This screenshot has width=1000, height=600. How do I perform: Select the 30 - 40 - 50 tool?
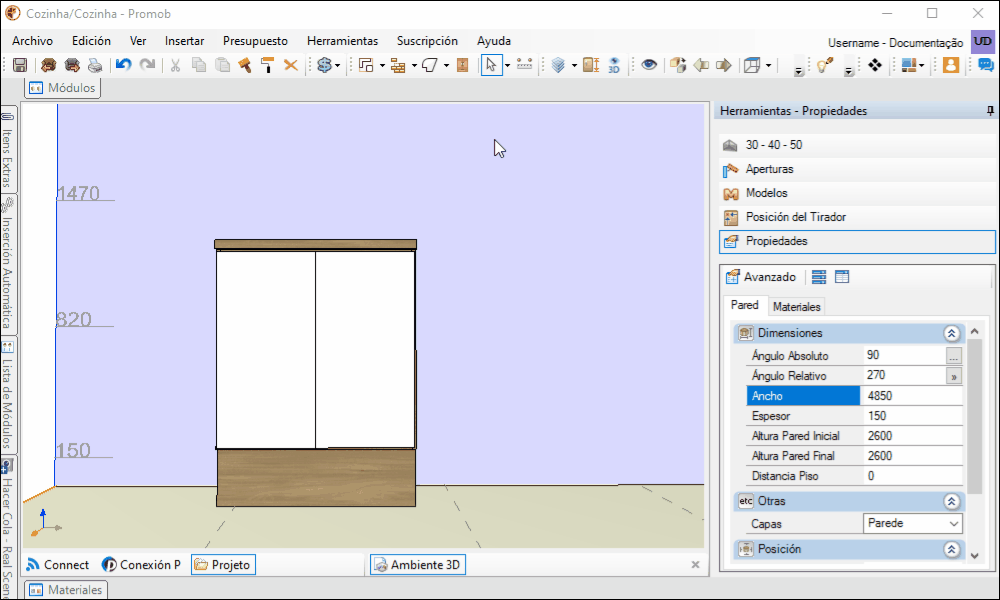coord(857,145)
